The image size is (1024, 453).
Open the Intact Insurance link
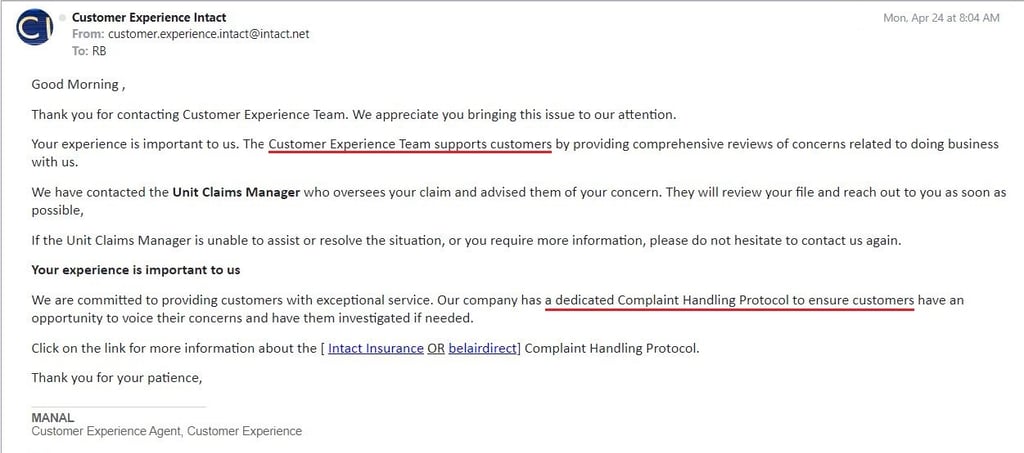pos(375,349)
